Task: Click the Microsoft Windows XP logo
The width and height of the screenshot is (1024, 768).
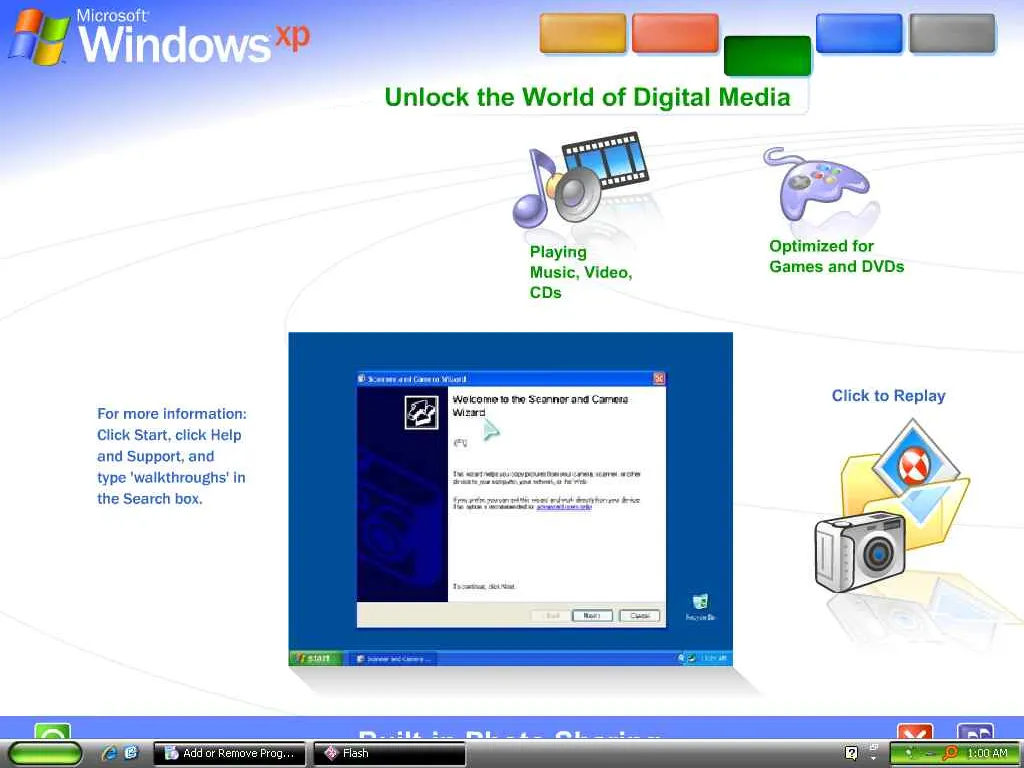Action: tap(159, 37)
